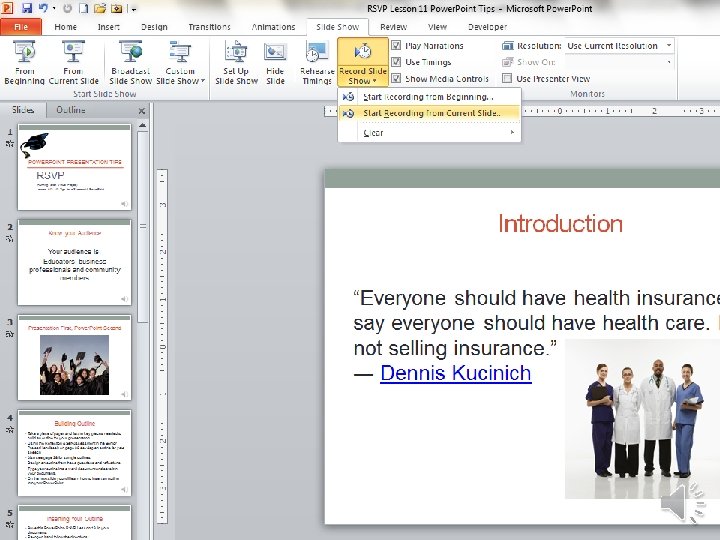Viewport: 720px width, 540px height.
Task: Toggle Play Narrations checkbox
Action: pyautogui.click(x=397, y=46)
